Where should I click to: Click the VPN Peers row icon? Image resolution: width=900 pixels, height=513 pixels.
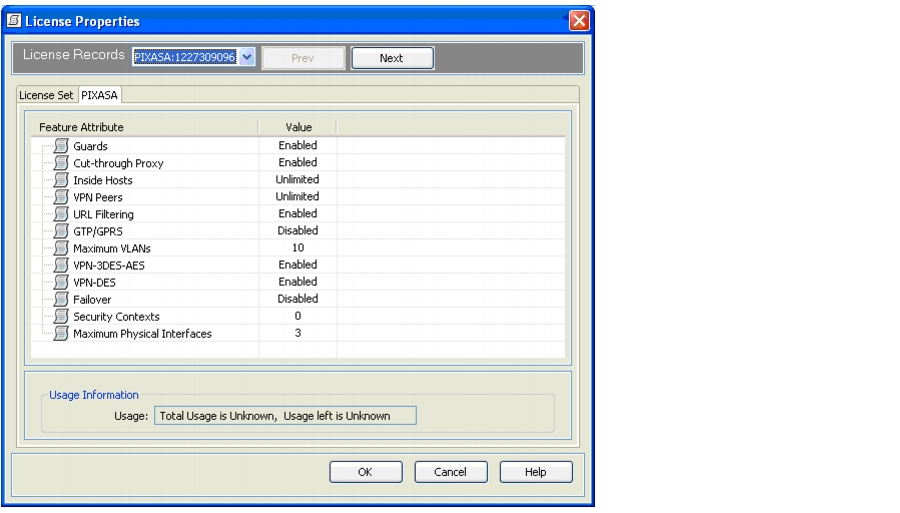[x=61, y=197]
